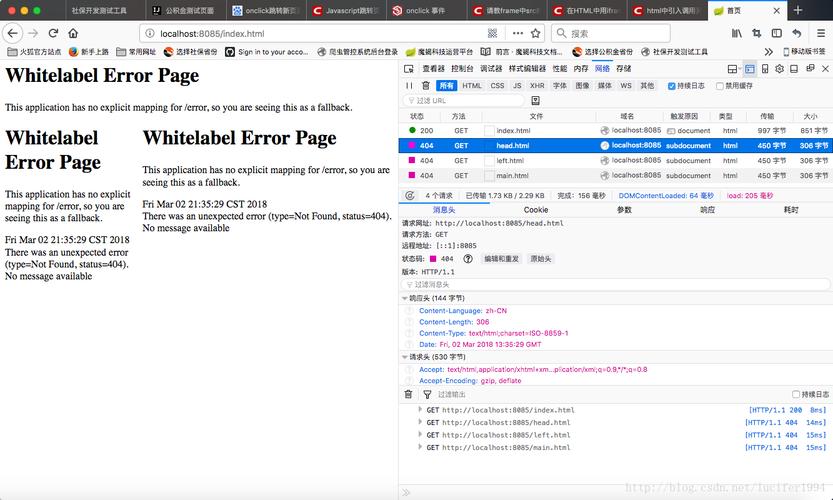
Task: Filter requests by HTML type
Action: tap(472, 86)
